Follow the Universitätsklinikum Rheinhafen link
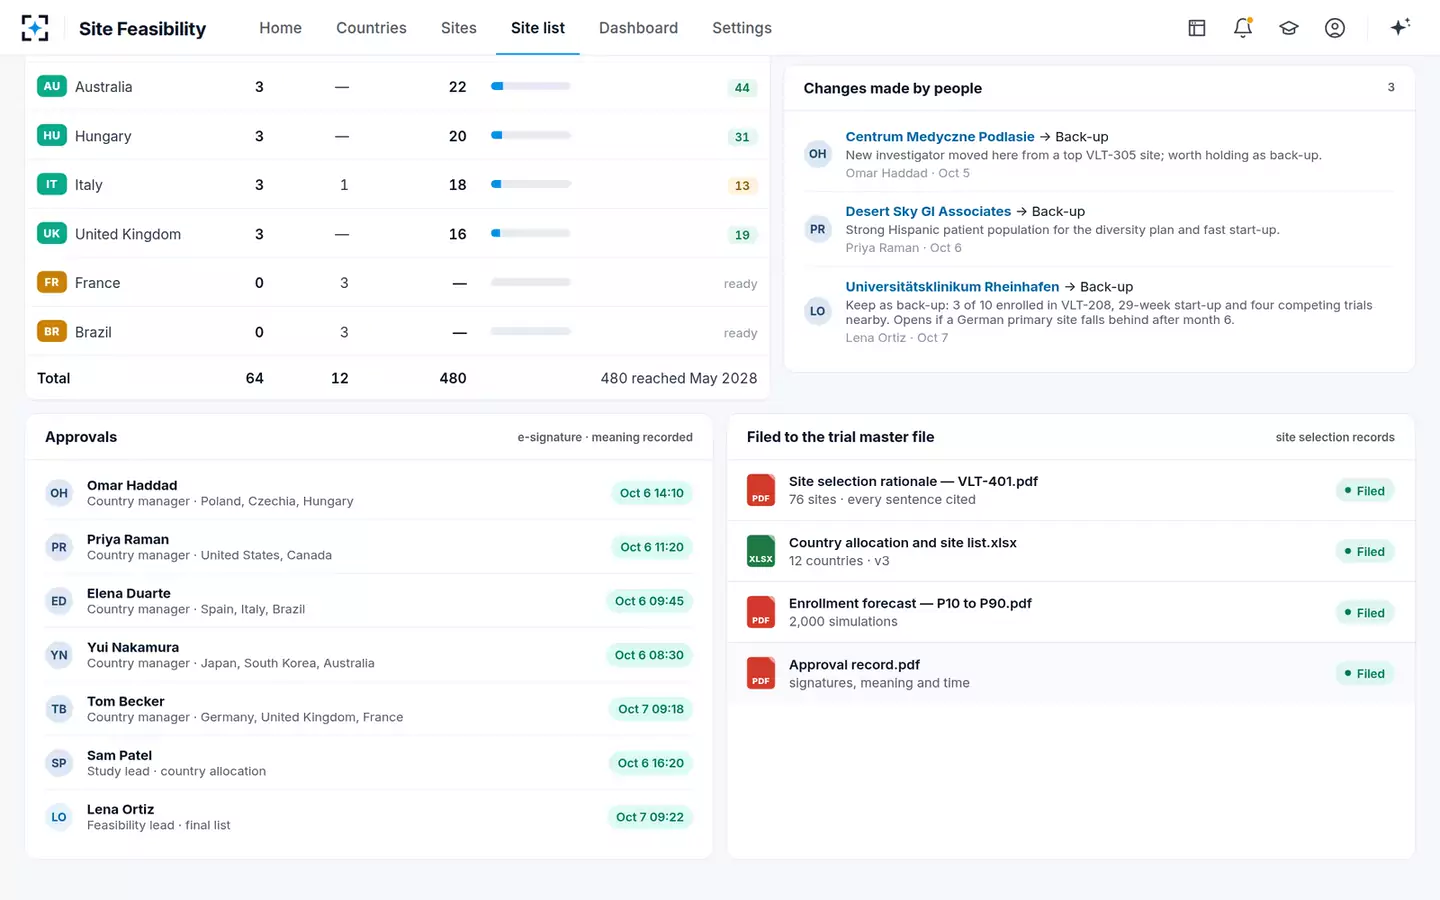The width and height of the screenshot is (1440, 900). [952, 287]
